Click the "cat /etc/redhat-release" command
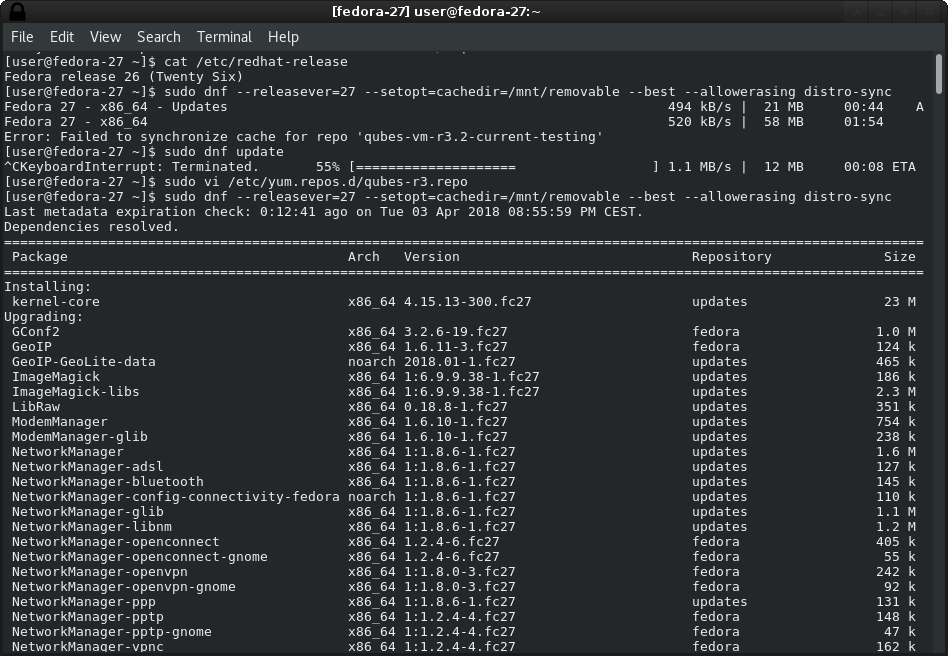Viewport: 948px width, 656px height. click(256, 62)
